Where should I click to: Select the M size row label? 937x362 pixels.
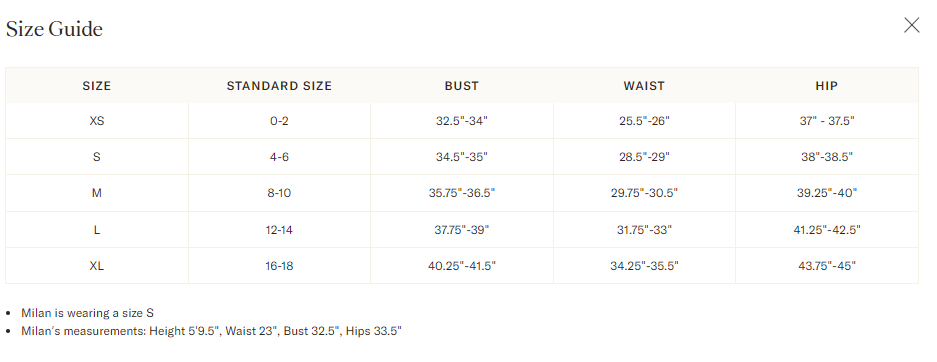pyautogui.click(x=97, y=193)
